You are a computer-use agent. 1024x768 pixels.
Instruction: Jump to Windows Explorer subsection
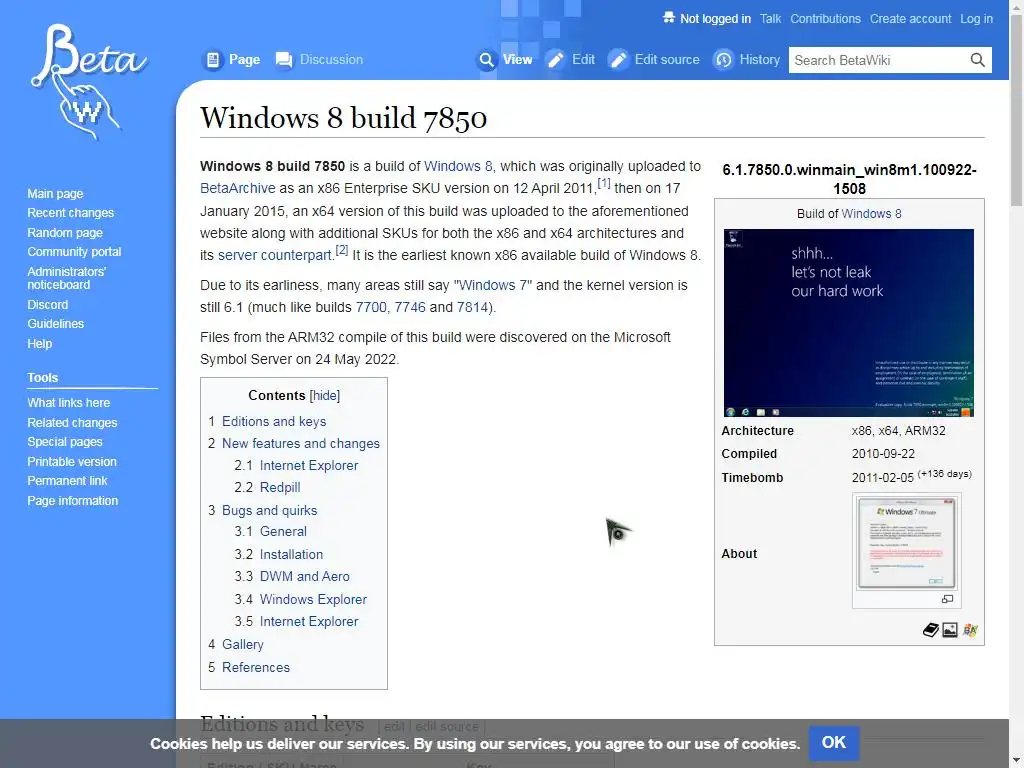click(313, 599)
